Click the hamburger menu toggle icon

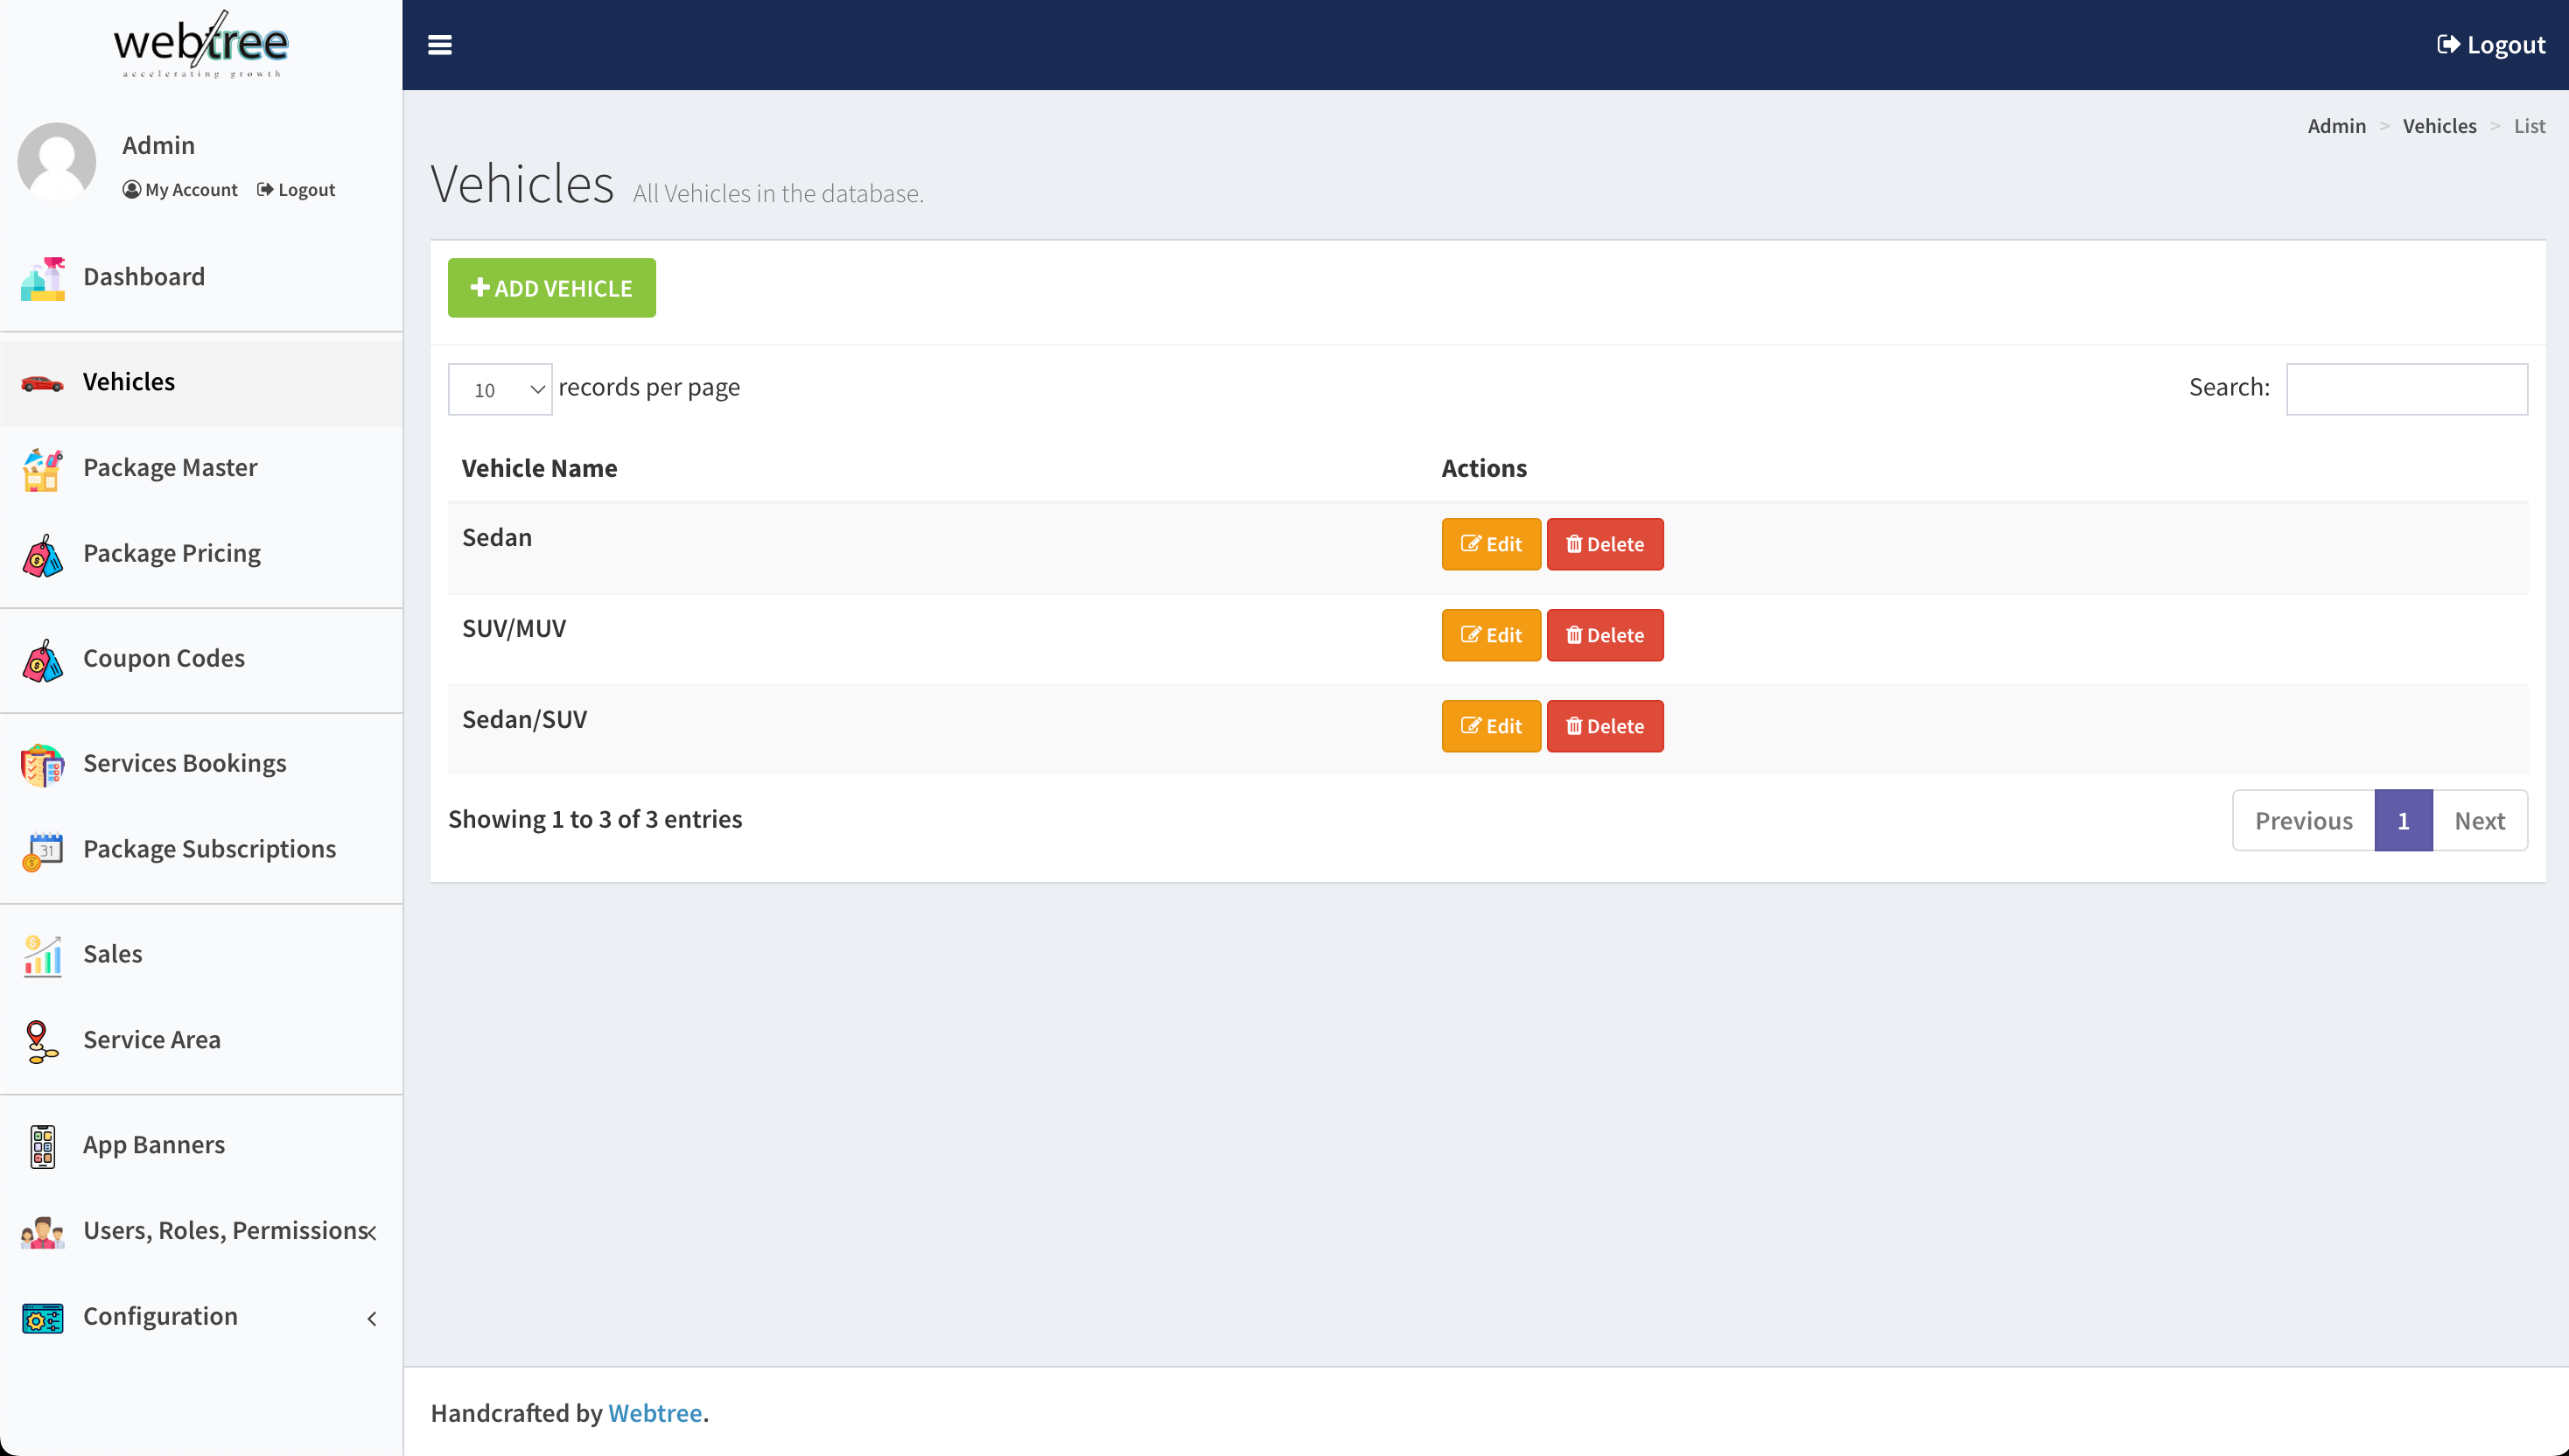pos(440,45)
